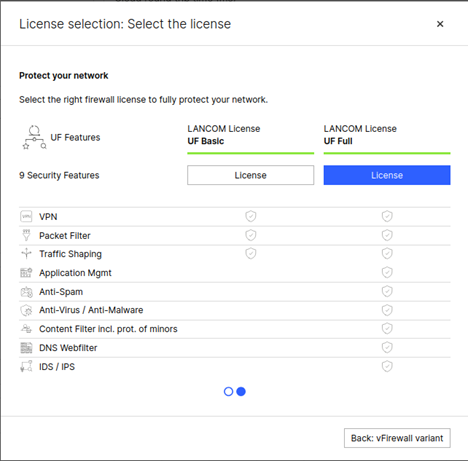Select the first pagination dot
This screenshot has height=461, width=468.
tap(228, 391)
